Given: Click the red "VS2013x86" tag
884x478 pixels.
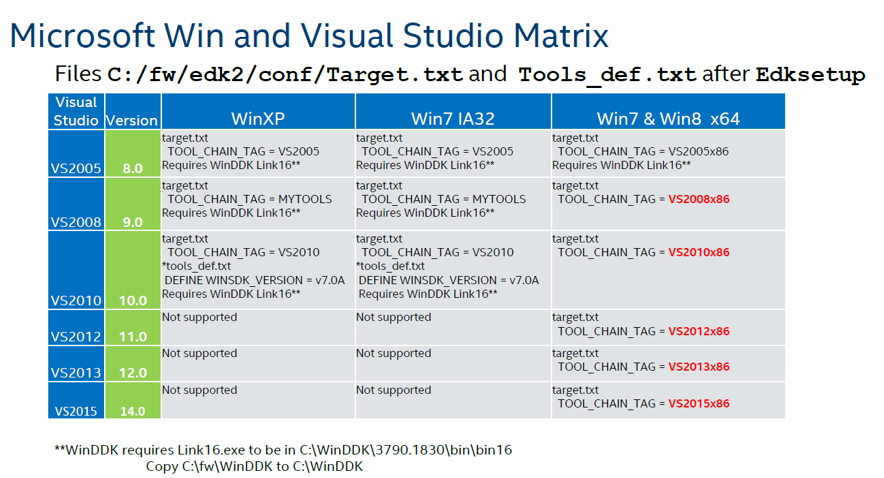Looking at the screenshot, I should (x=699, y=366).
